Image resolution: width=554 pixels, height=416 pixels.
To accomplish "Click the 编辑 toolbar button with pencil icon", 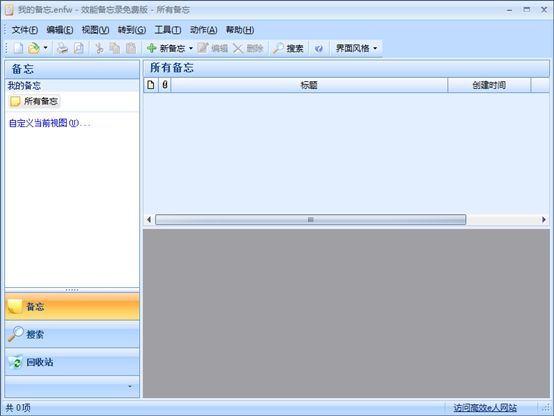I will [212, 48].
